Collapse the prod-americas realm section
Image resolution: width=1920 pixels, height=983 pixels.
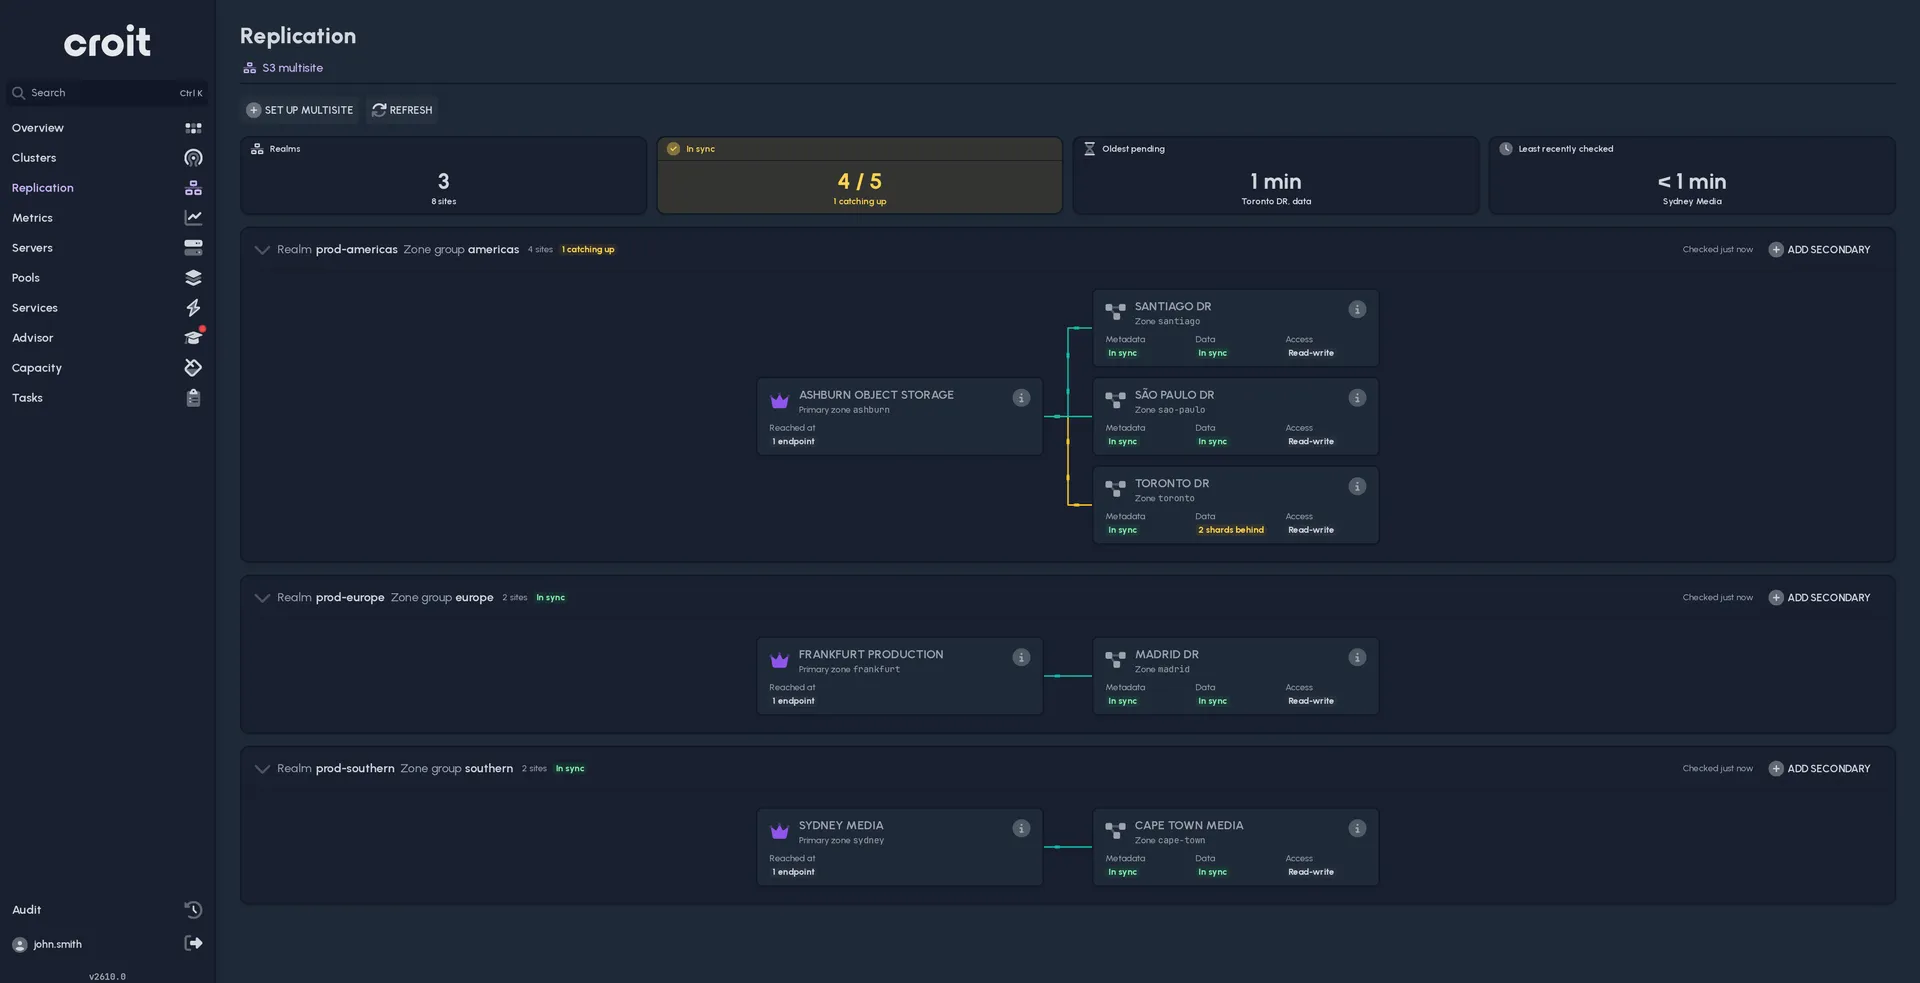[x=262, y=250]
